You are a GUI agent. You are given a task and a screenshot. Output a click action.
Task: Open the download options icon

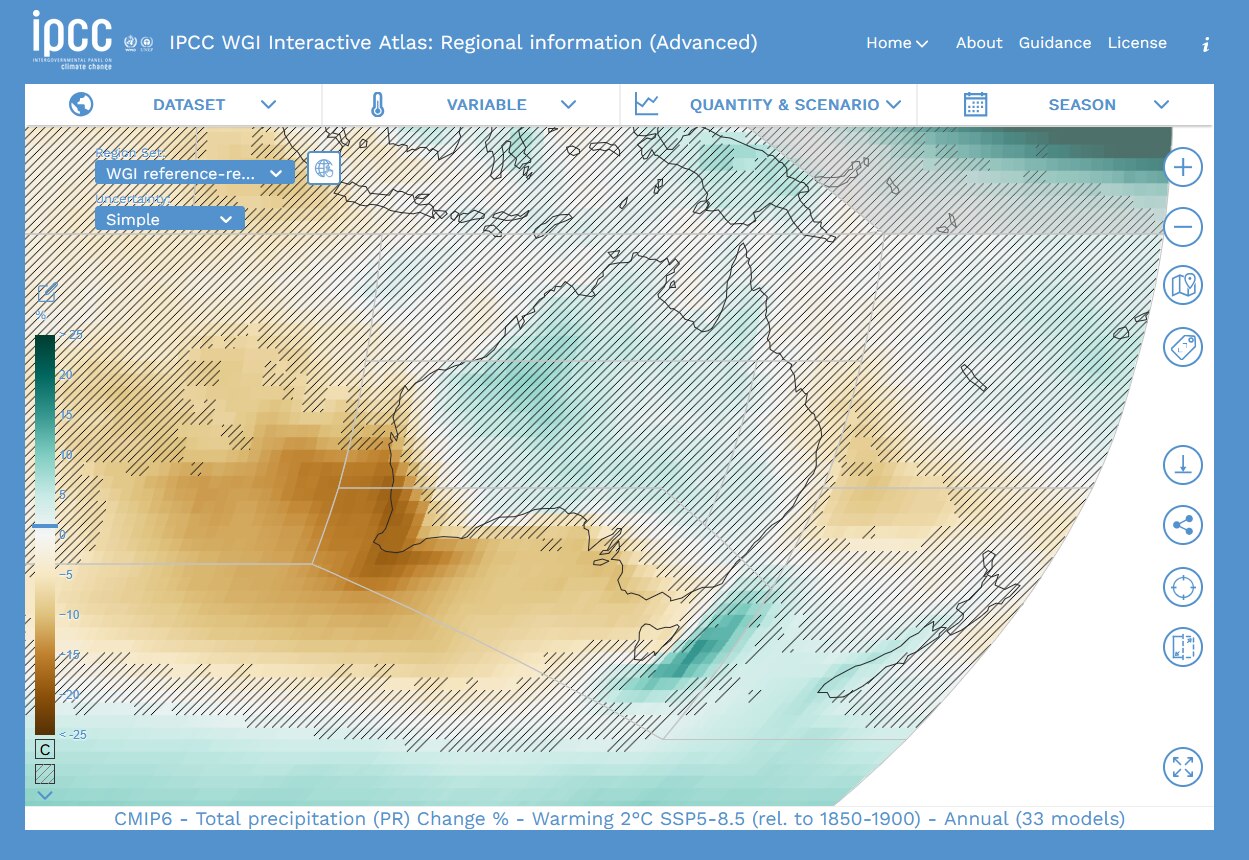[x=1182, y=464]
